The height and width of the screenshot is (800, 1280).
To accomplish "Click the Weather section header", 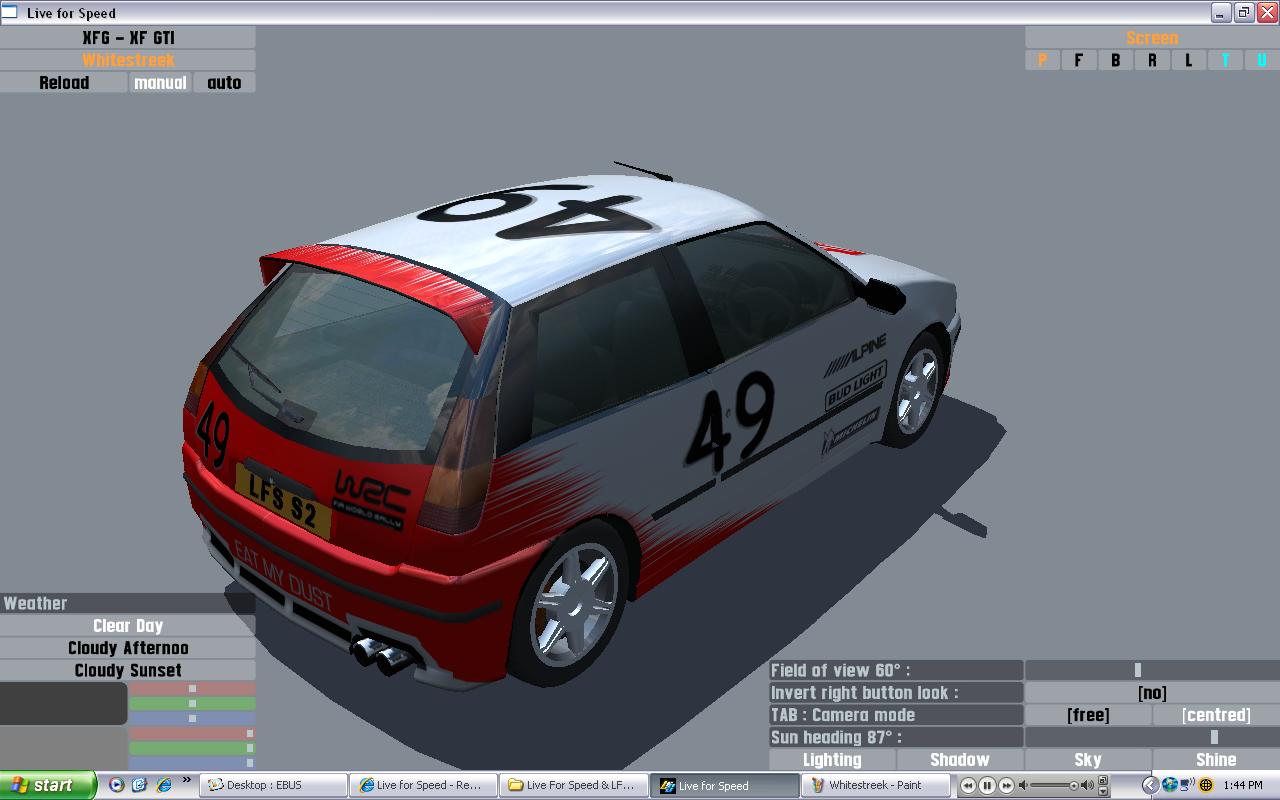I will [128, 603].
